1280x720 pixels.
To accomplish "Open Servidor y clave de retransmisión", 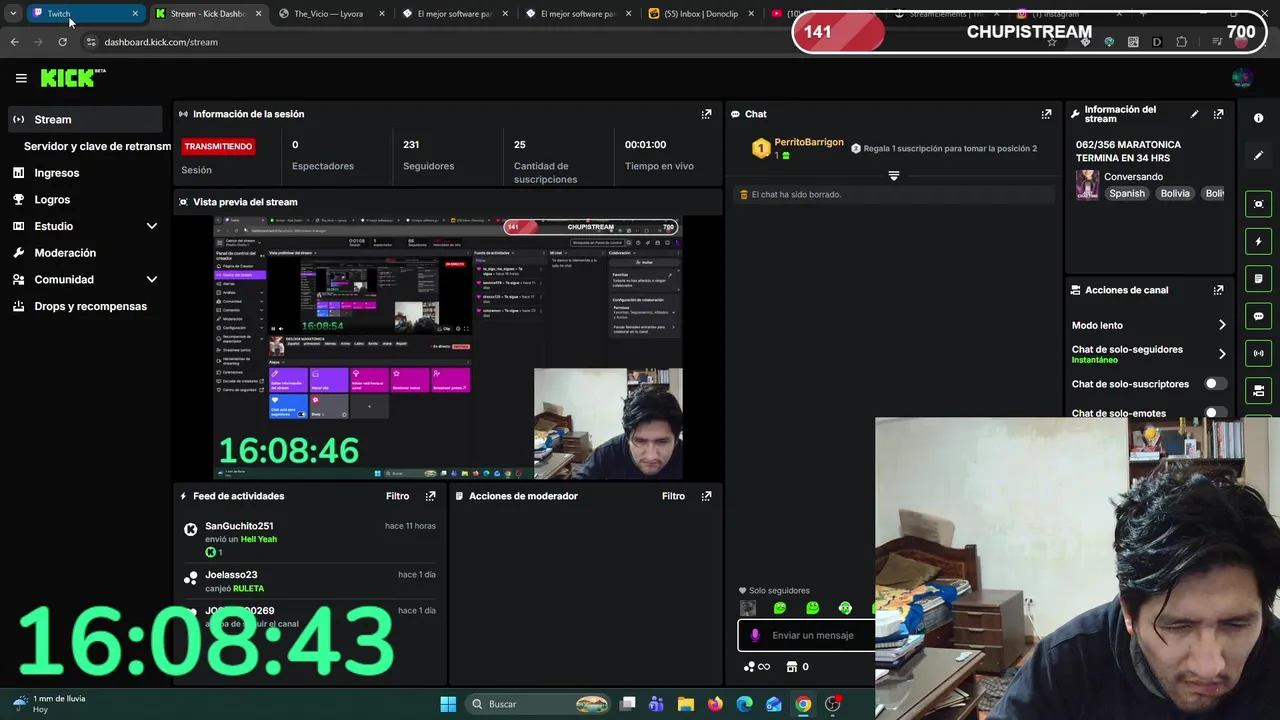I will pos(97,146).
